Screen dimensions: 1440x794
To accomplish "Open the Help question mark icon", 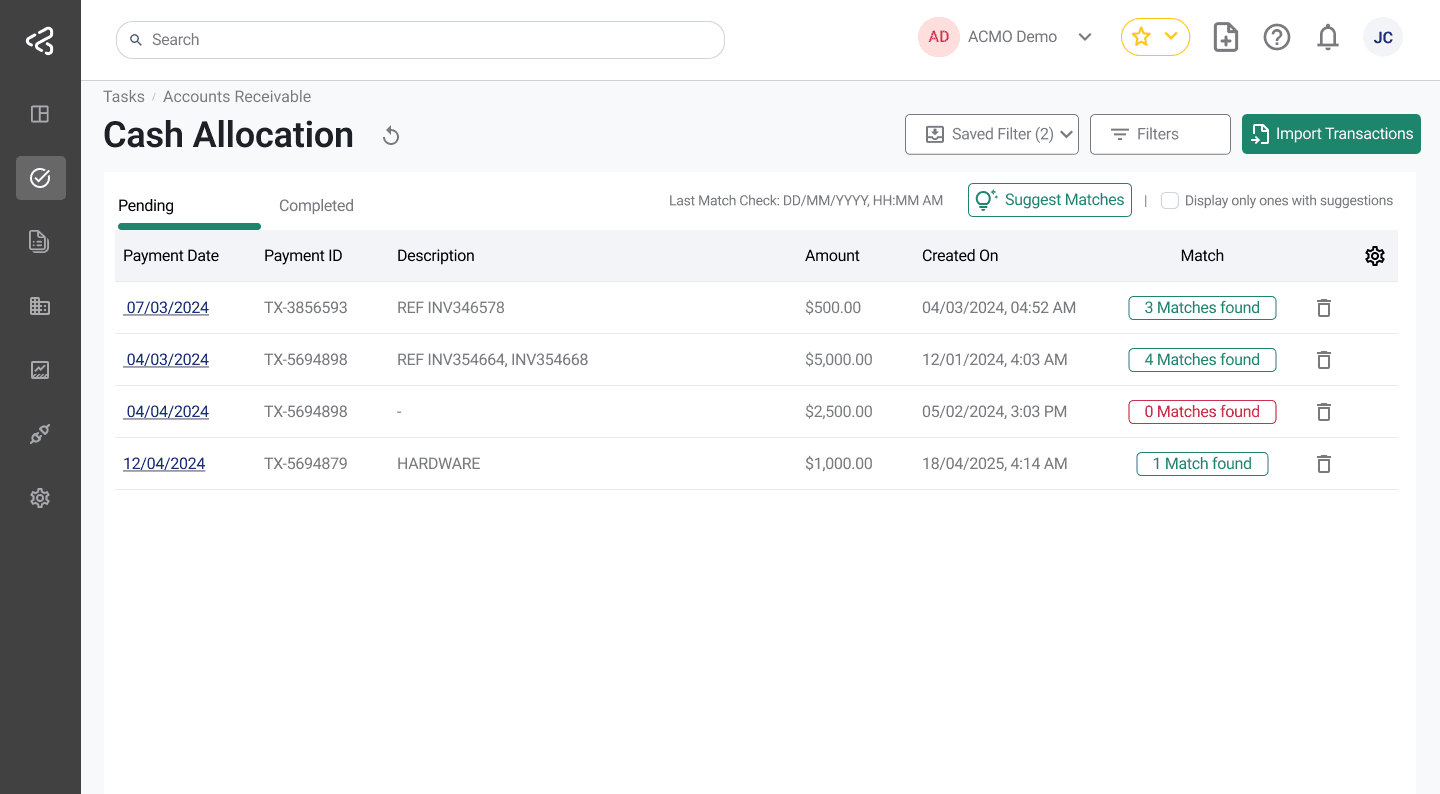I will (x=1277, y=37).
